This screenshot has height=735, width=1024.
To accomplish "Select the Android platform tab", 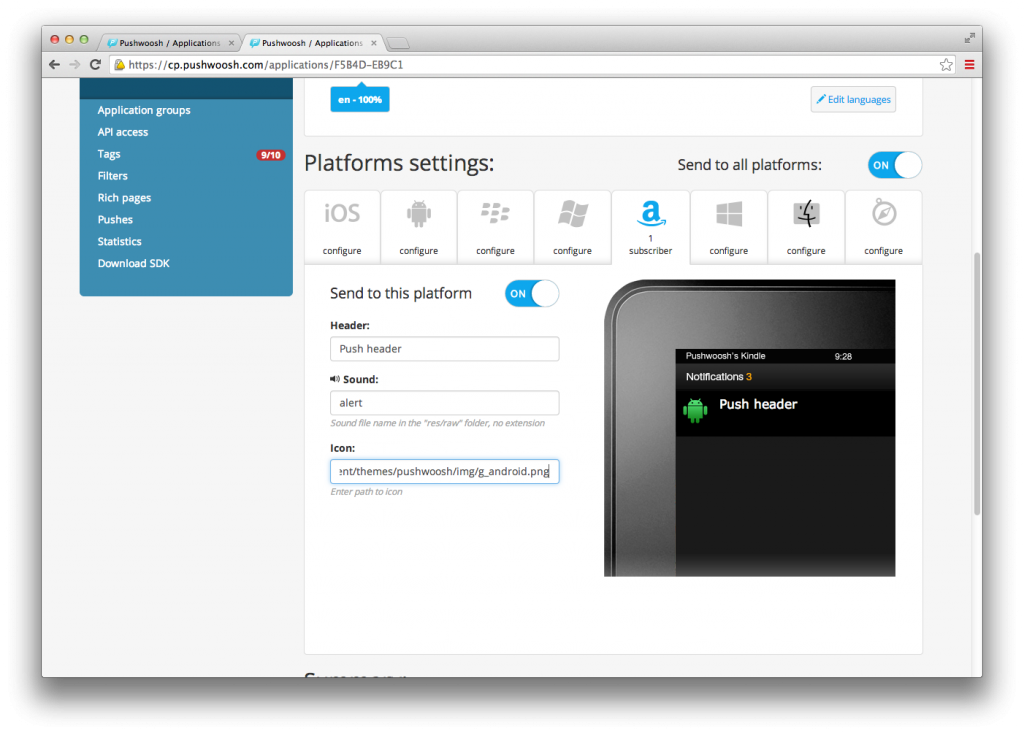I will (x=419, y=227).
